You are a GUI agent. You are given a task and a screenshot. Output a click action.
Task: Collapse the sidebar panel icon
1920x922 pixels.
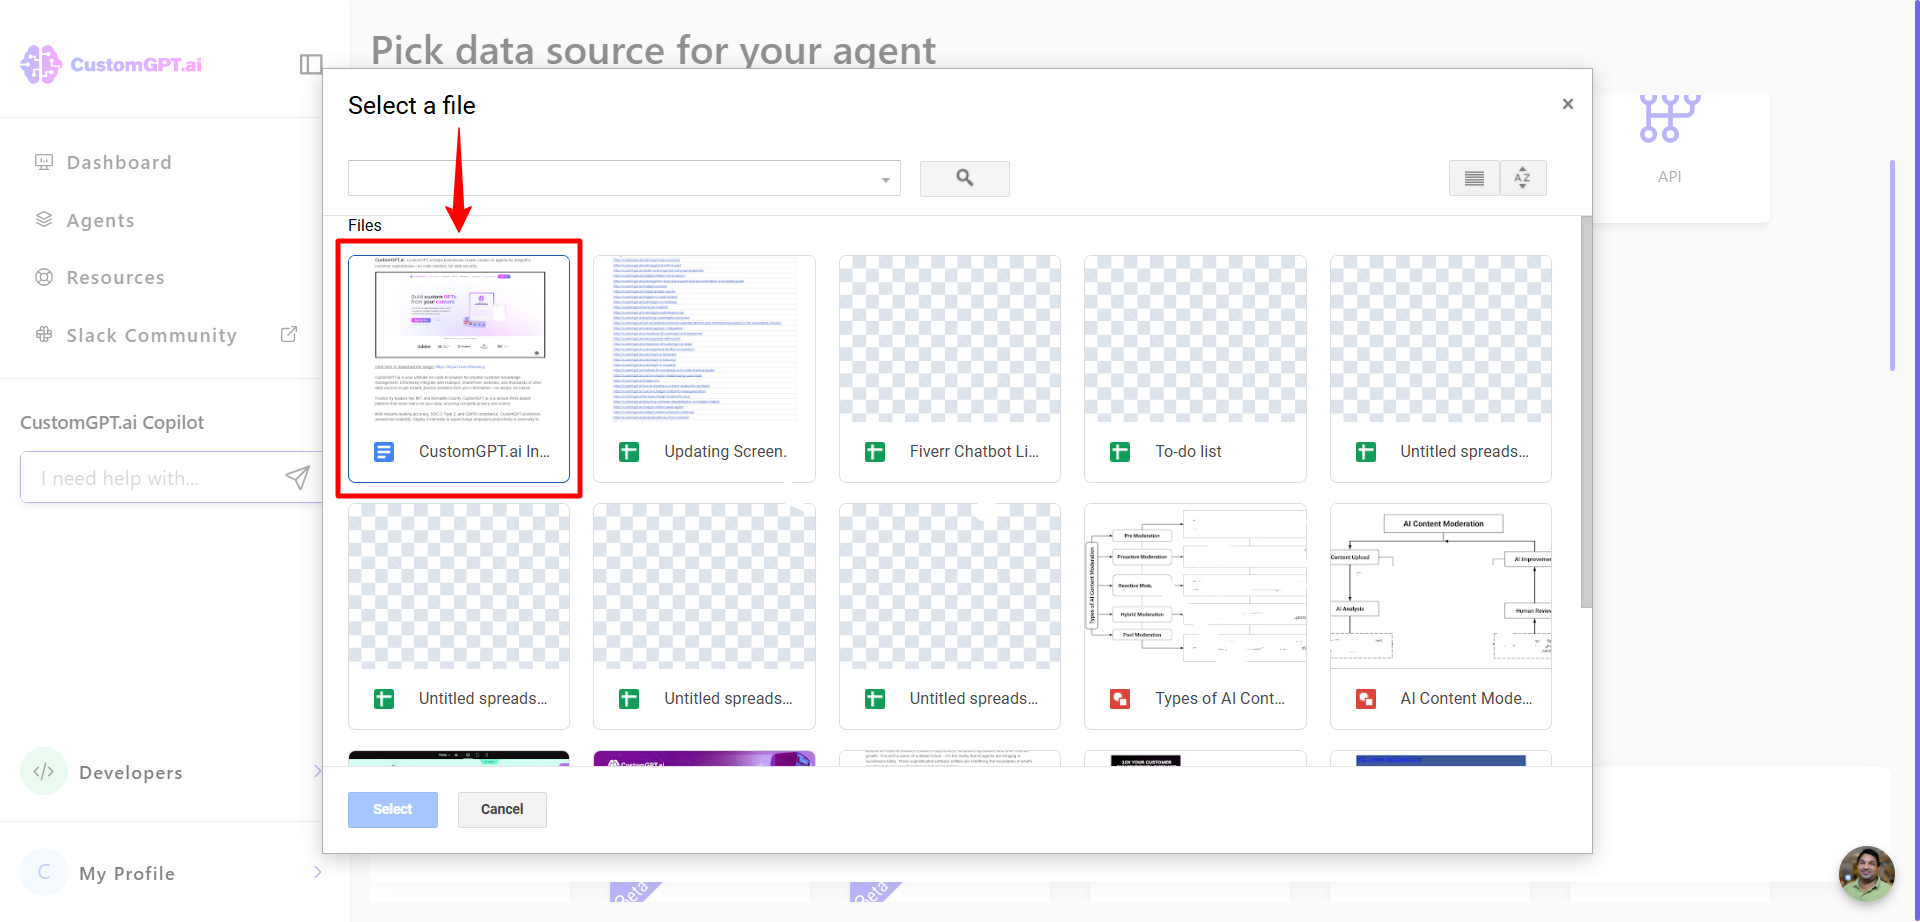click(311, 64)
